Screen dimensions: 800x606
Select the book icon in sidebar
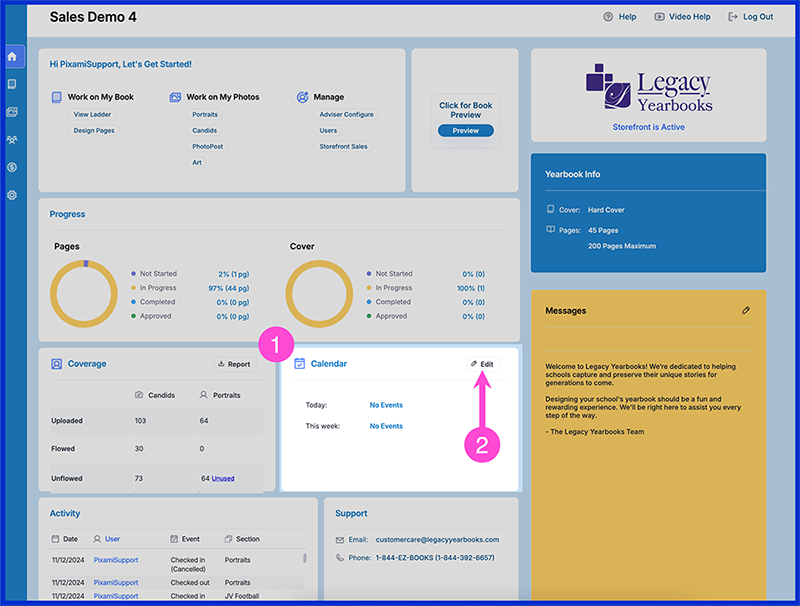(x=12, y=84)
